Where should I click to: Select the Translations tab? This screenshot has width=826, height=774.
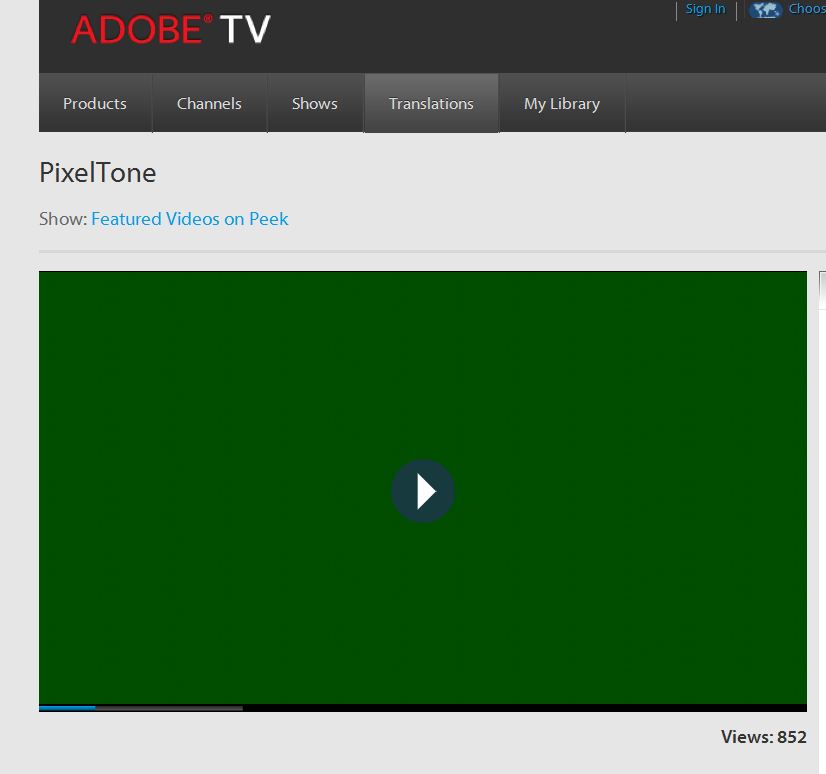coord(431,103)
